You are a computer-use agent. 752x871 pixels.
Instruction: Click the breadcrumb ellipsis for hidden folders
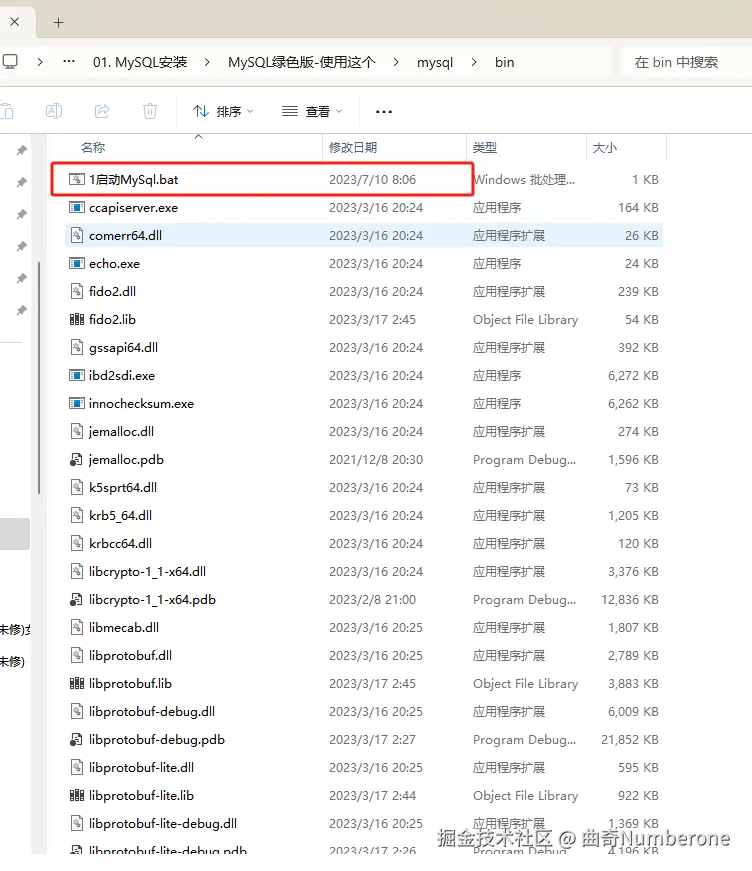[x=69, y=62]
